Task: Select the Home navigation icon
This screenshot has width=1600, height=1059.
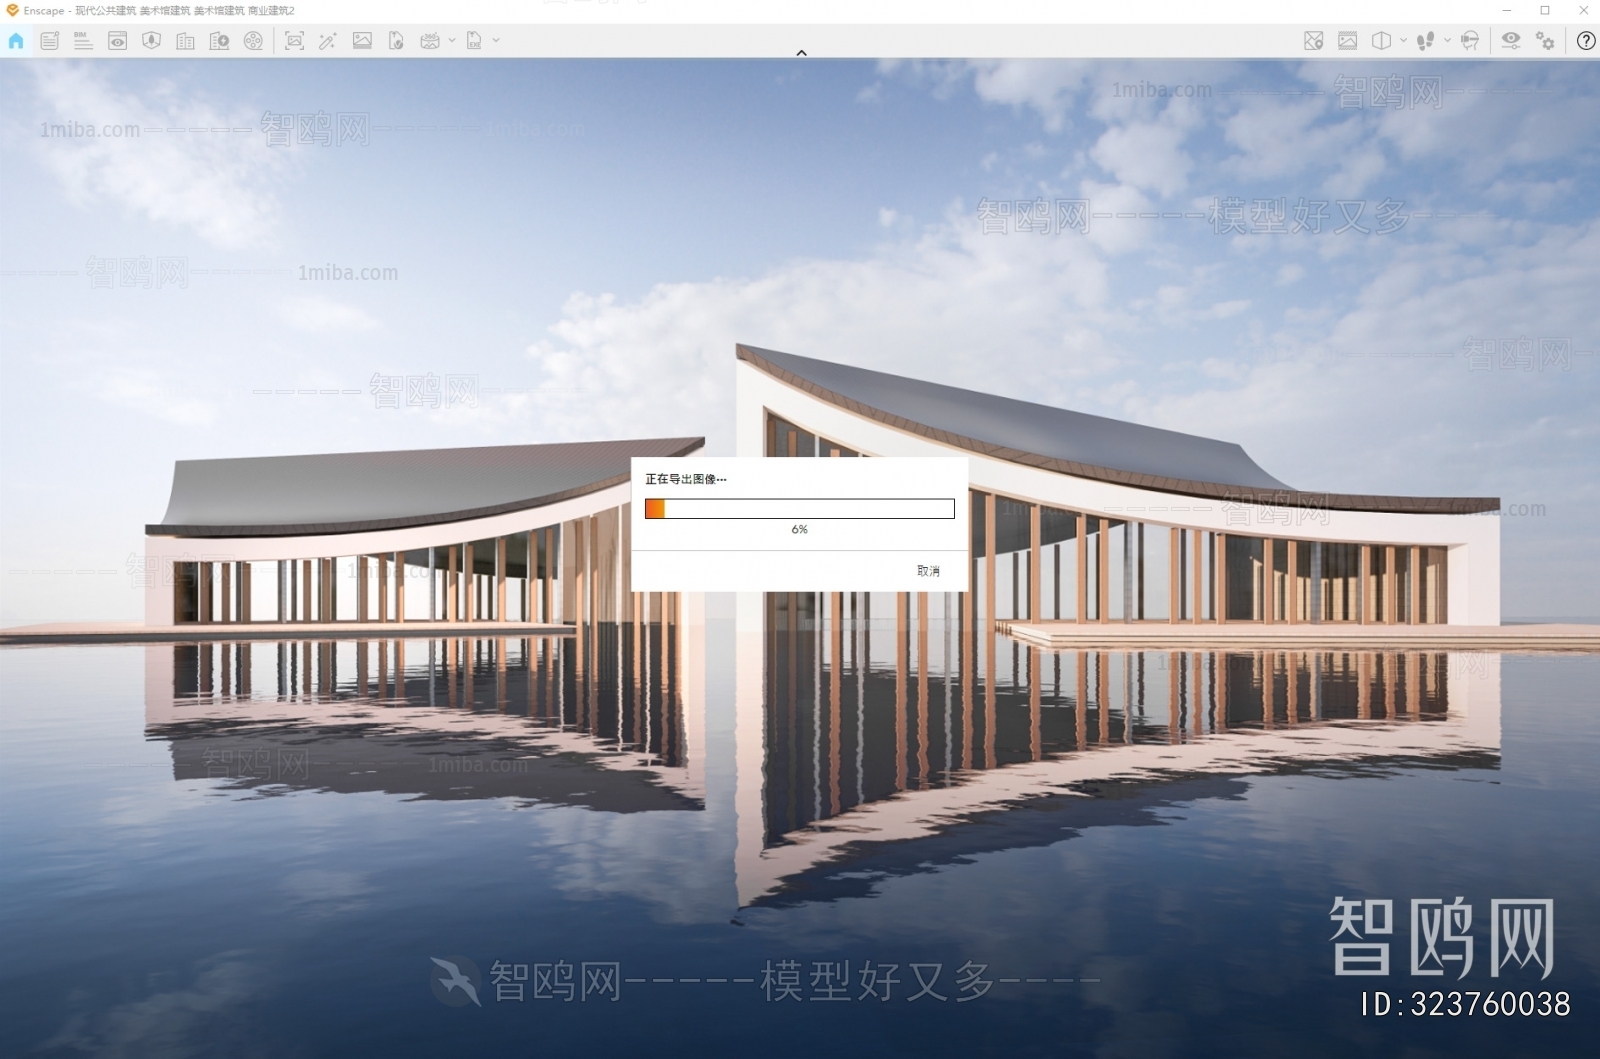Action: [16, 41]
